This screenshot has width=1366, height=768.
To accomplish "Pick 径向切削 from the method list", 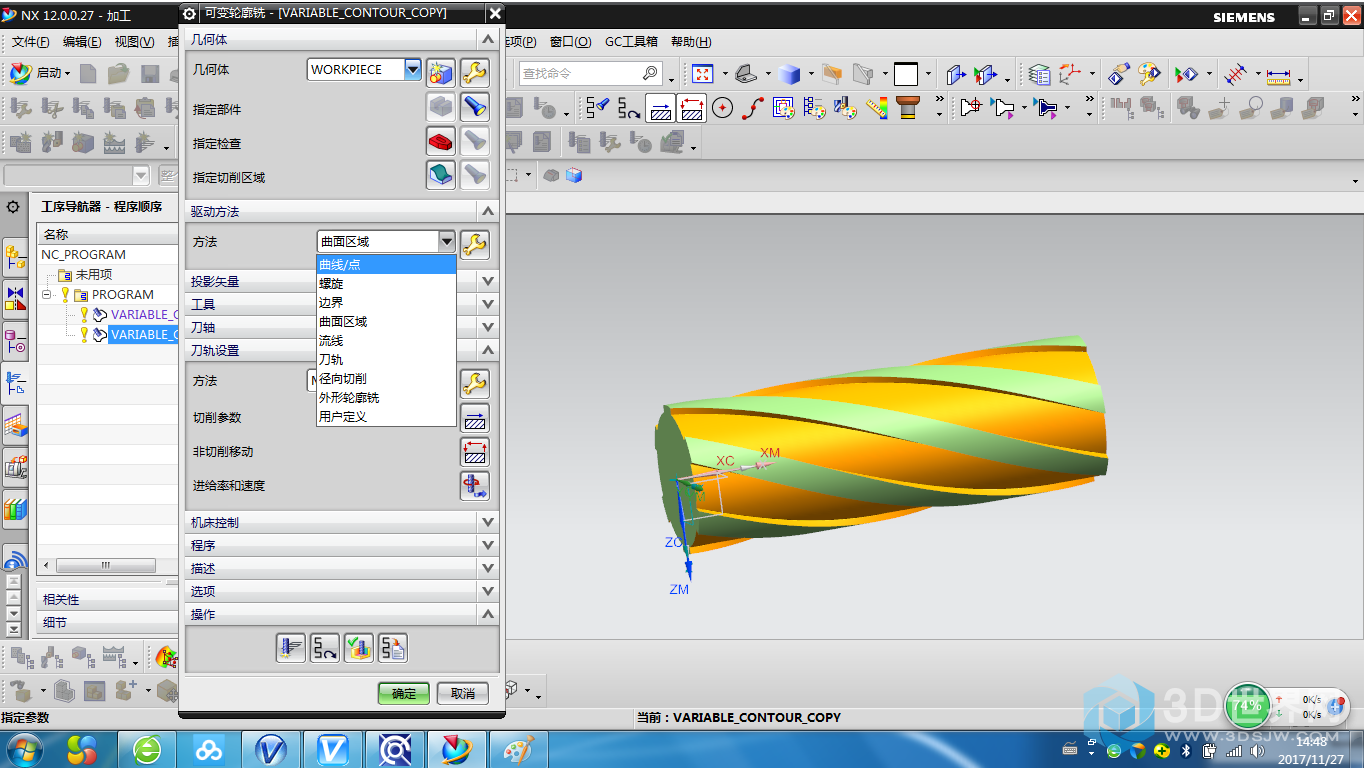I will tap(343, 379).
